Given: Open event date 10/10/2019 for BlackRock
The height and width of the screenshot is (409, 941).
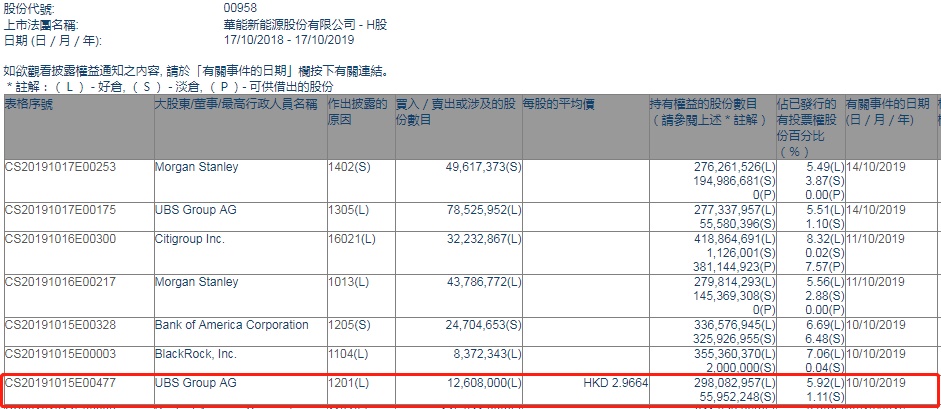Looking at the screenshot, I should point(875,354).
